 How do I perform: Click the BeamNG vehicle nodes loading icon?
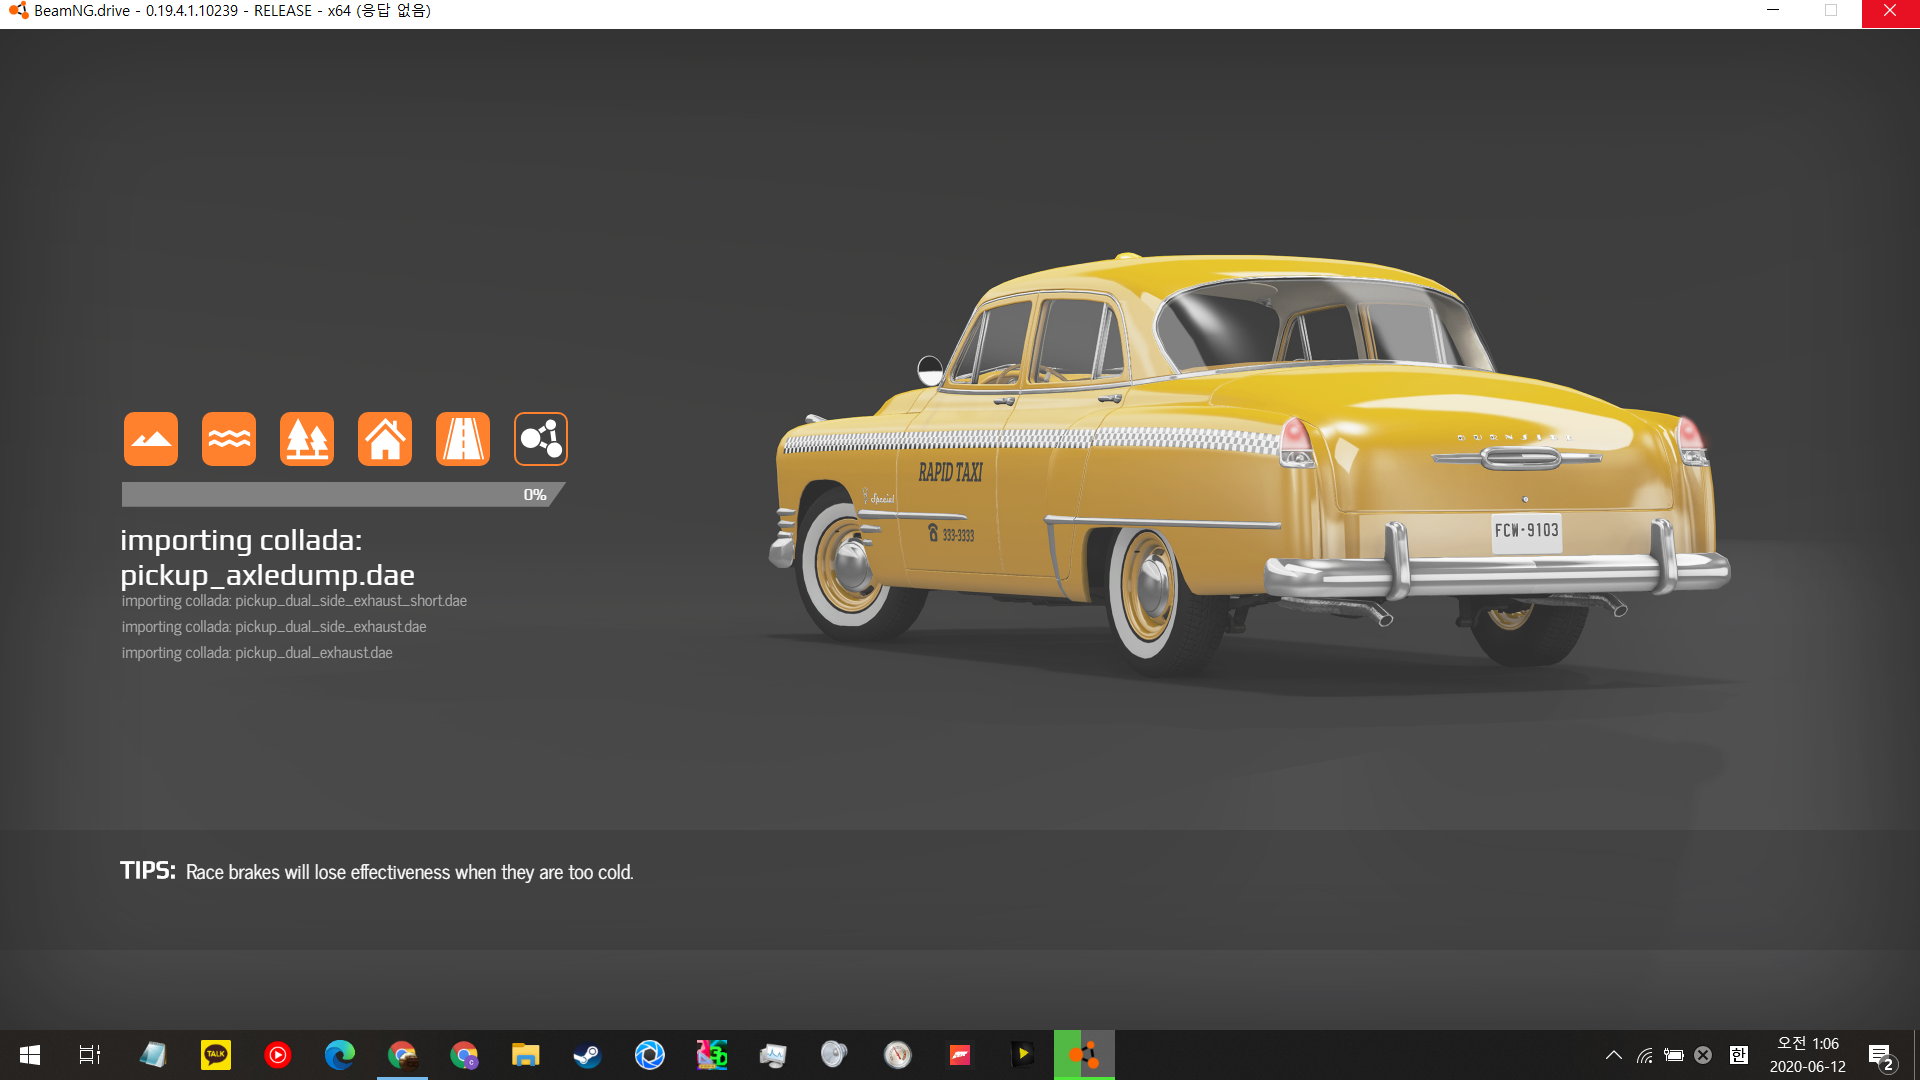click(x=541, y=439)
